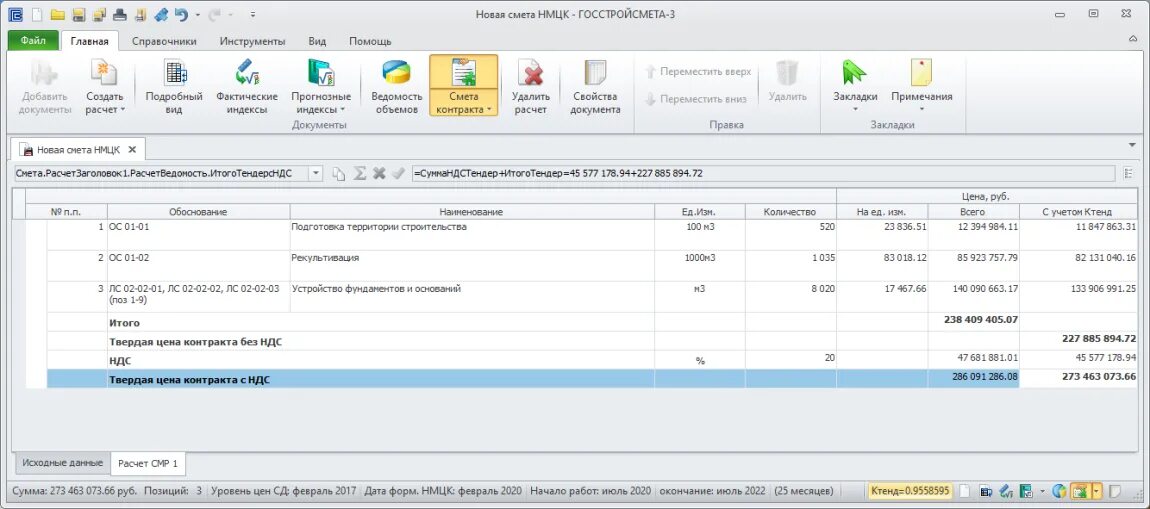Switch to the Инструменты ribbon tab
1150x509 pixels.
pyautogui.click(x=252, y=41)
